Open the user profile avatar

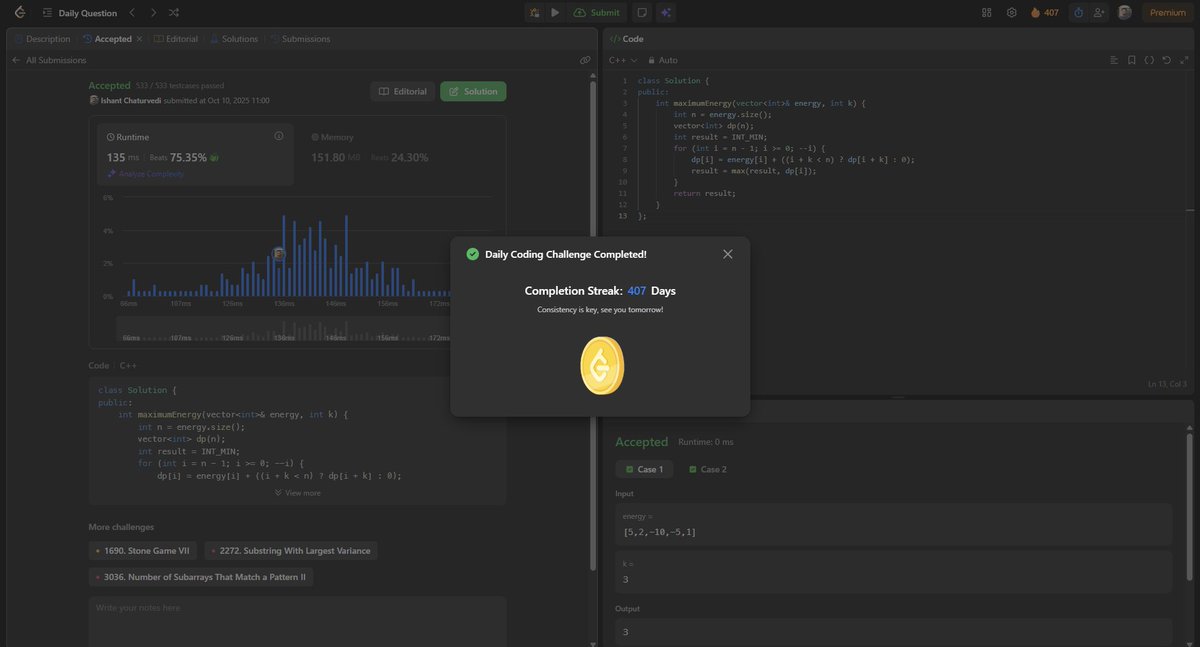[x=1125, y=13]
